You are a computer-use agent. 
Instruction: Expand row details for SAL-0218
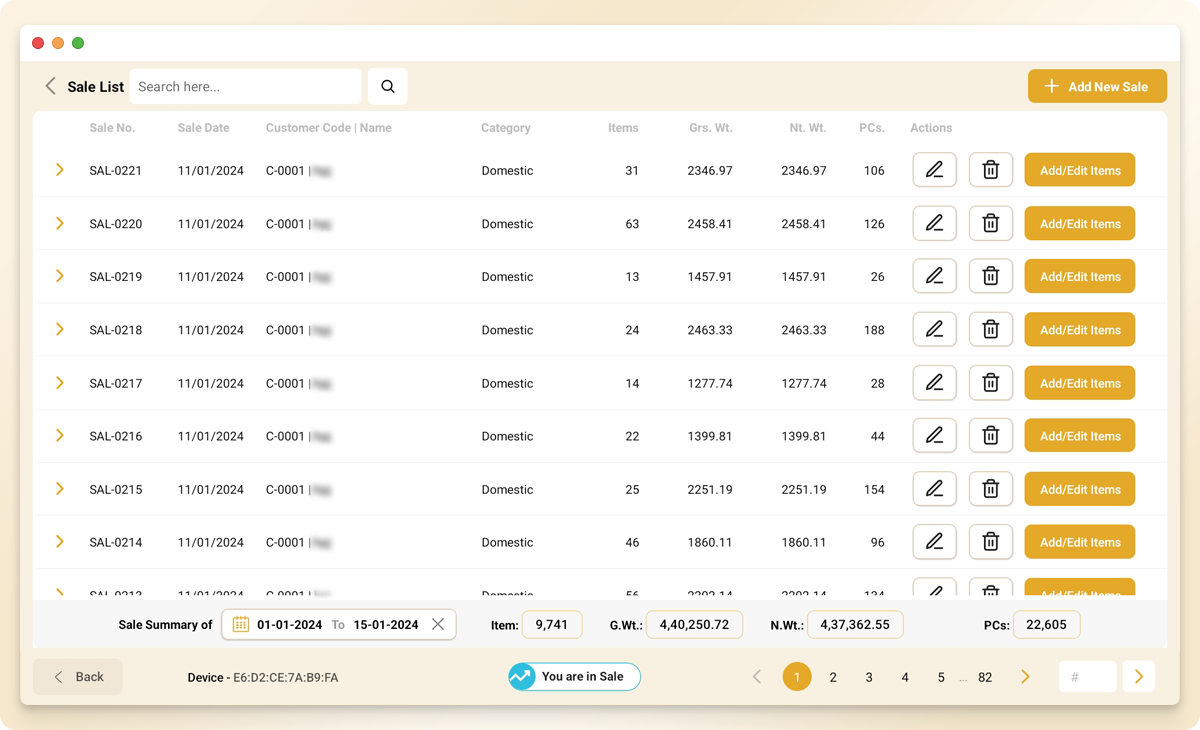click(59, 329)
